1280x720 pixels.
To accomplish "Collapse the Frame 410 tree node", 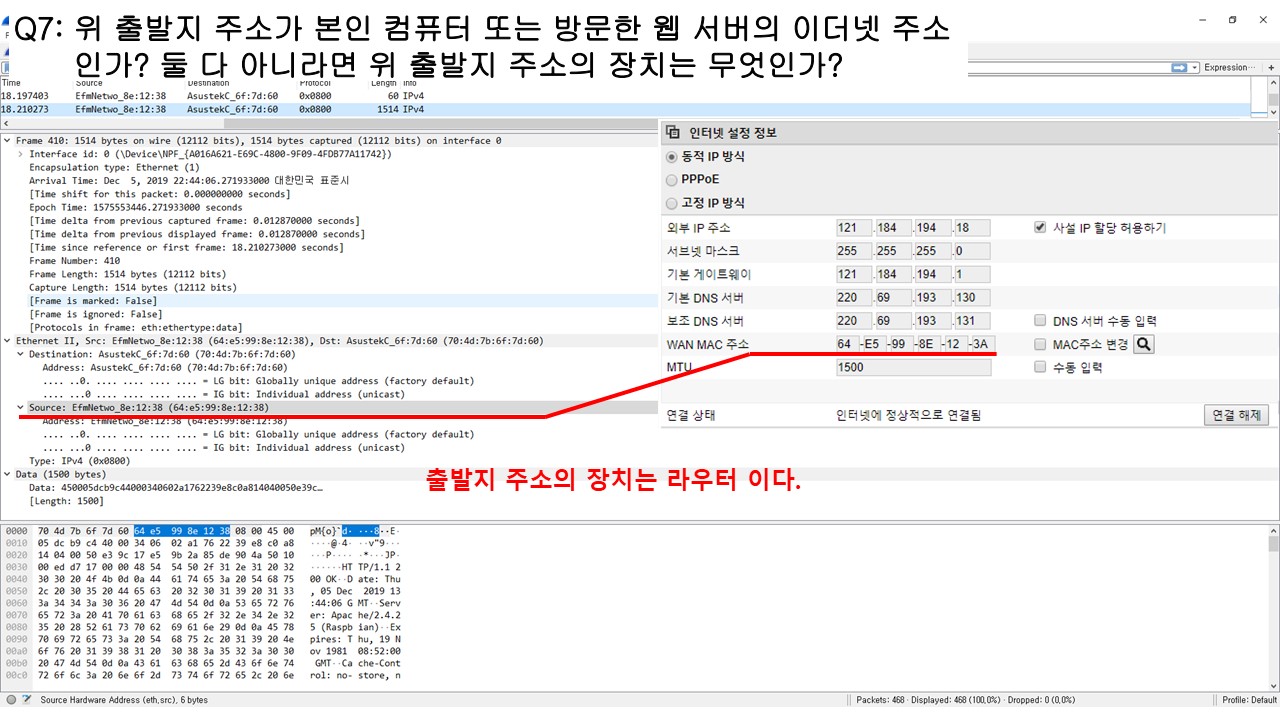I will tap(8, 141).
